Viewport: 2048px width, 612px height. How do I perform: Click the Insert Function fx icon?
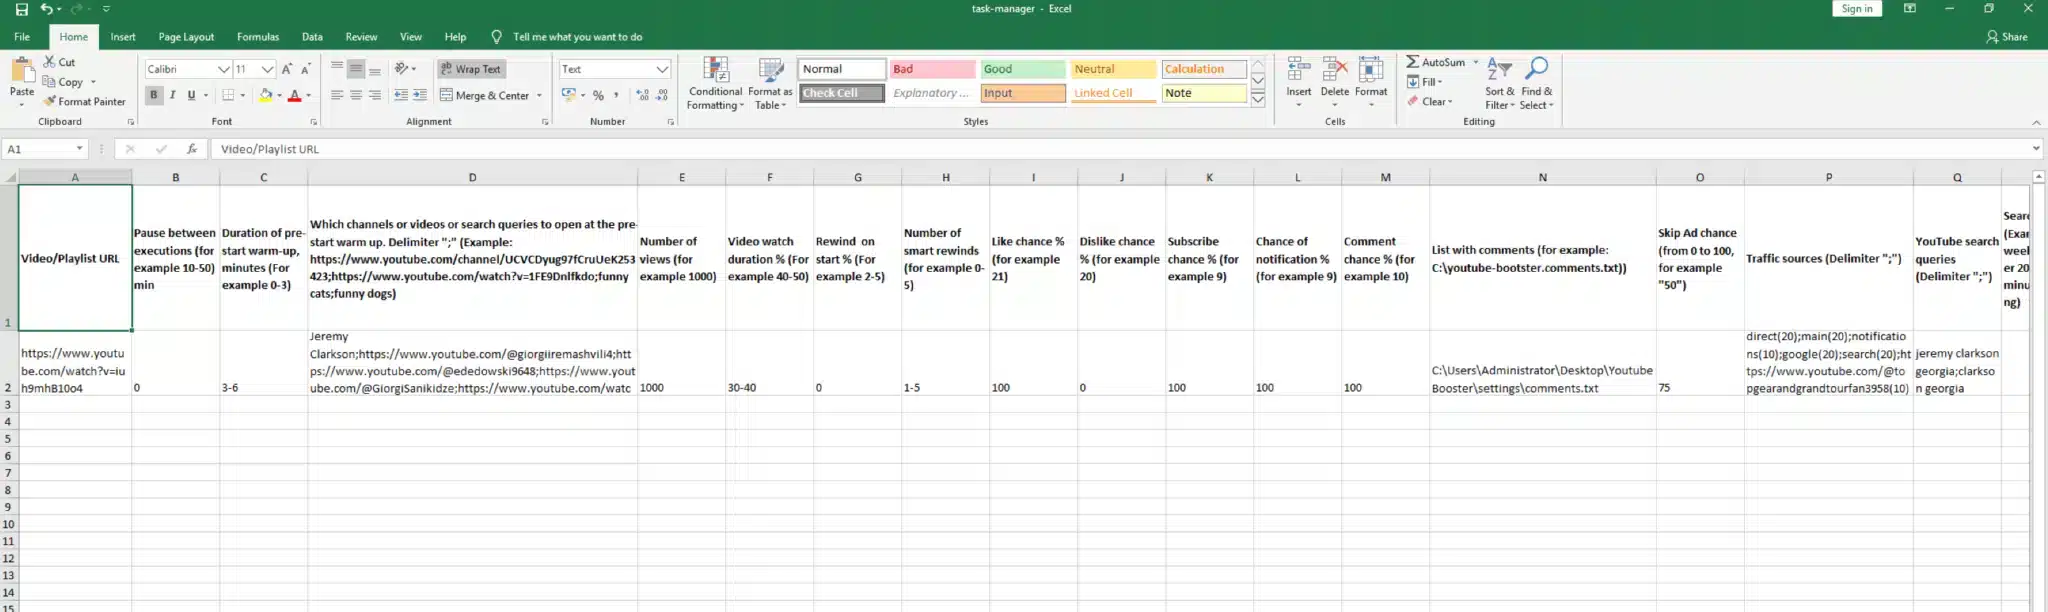coord(191,149)
